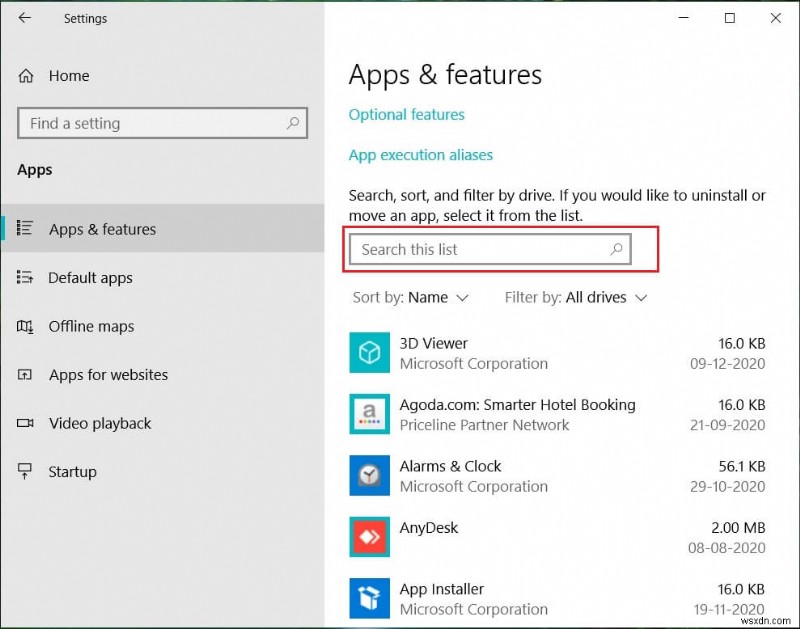Select the Agoda.com Smarter Hotel Booking icon
This screenshot has height=629, width=800.
tap(369, 414)
